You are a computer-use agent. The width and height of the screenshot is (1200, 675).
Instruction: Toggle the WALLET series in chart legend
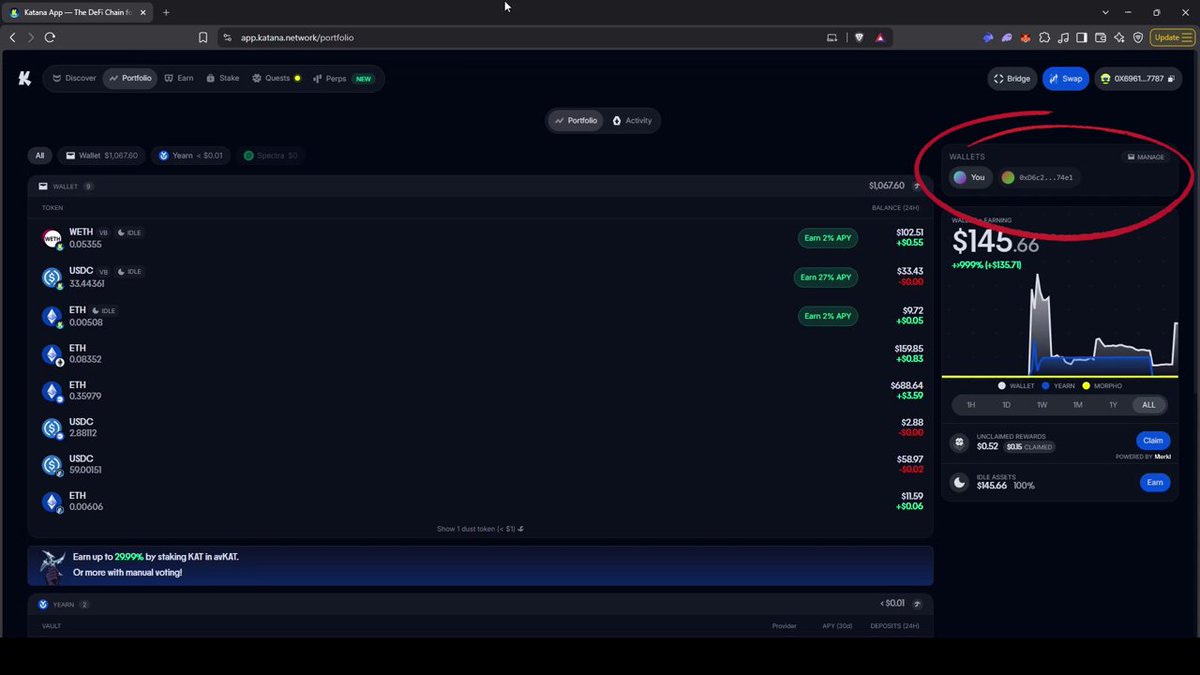click(x=1016, y=386)
